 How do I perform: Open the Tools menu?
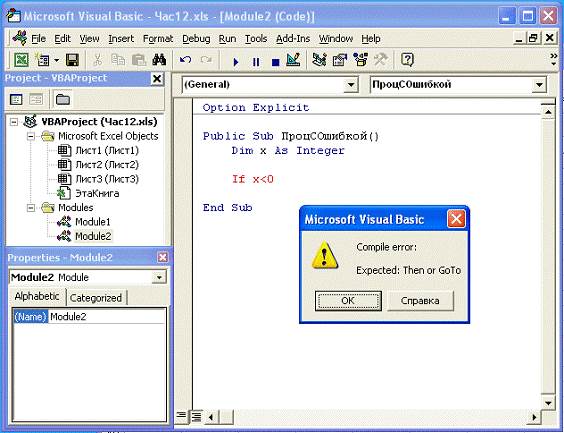coord(256,38)
